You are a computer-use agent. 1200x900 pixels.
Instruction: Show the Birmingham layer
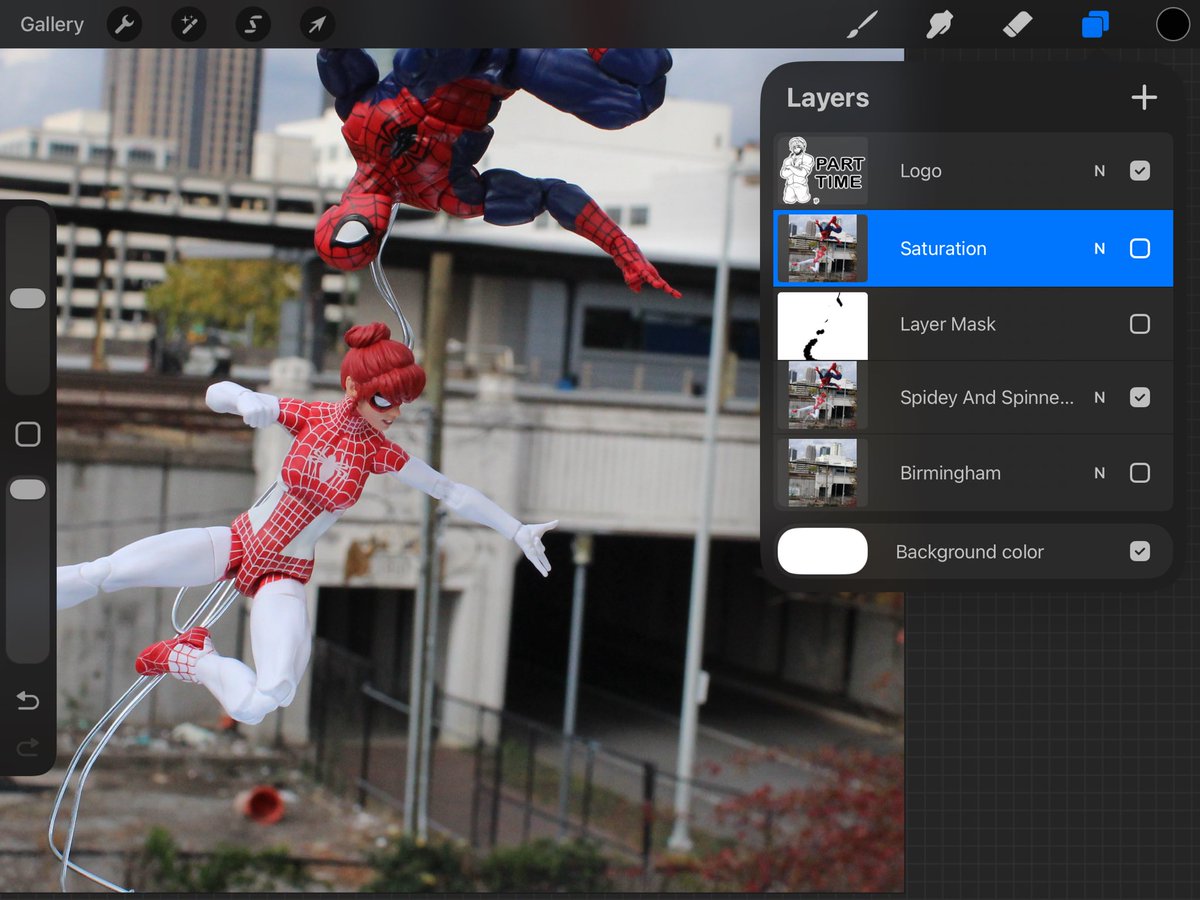1140,473
